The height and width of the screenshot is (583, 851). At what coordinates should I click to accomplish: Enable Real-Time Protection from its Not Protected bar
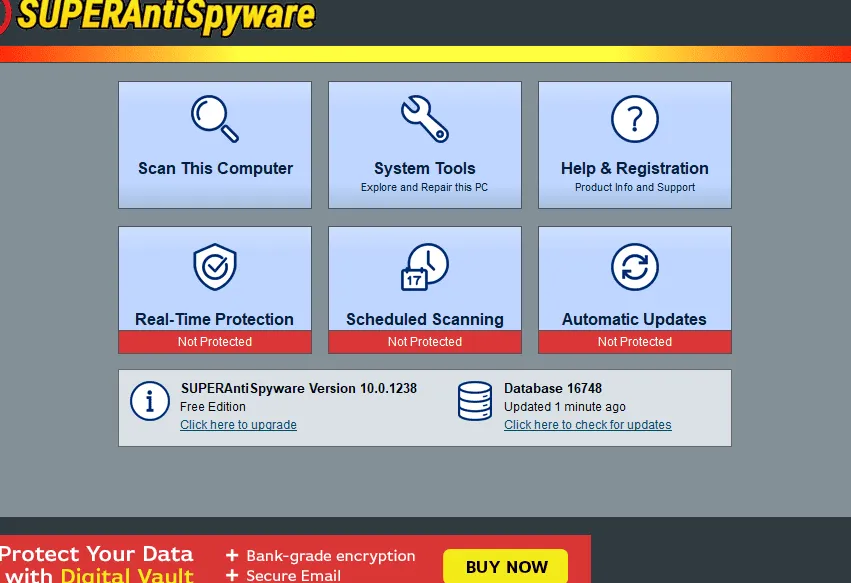(214, 341)
